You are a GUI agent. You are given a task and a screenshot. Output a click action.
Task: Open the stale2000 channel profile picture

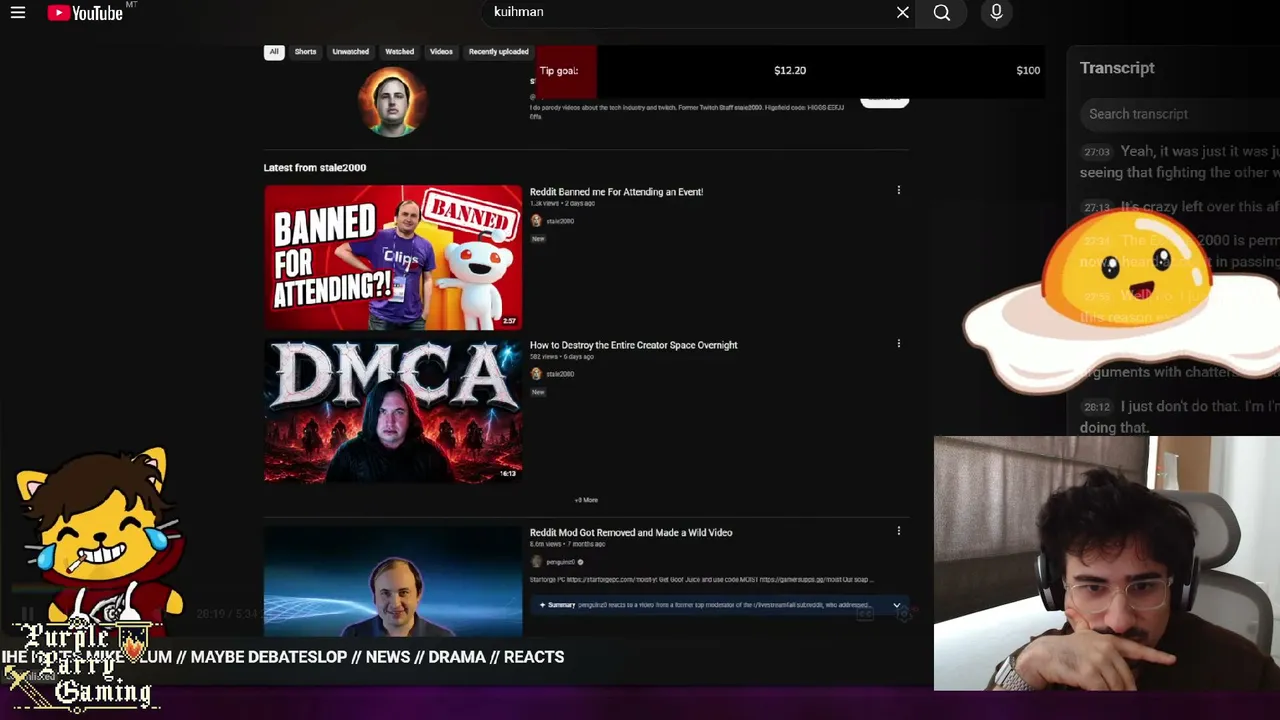pos(393,102)
